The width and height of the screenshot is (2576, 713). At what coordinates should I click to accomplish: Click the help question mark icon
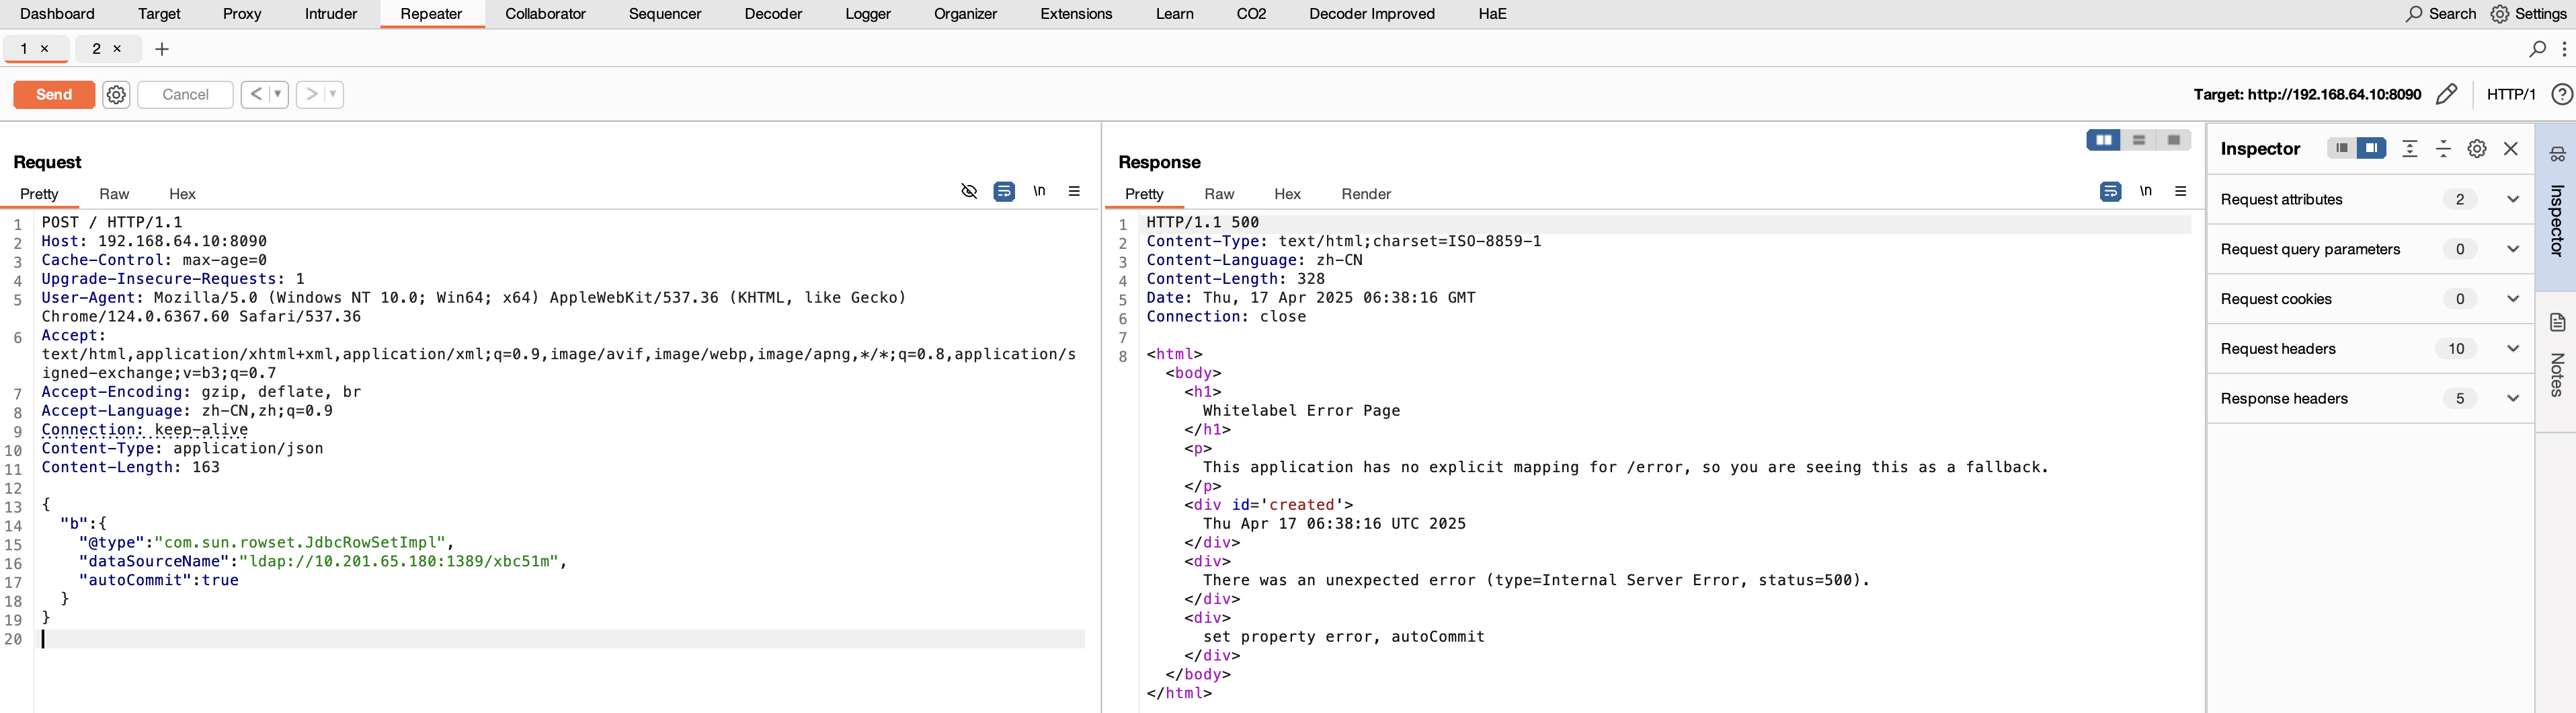pyautogui.click(x=2561, y=94)
